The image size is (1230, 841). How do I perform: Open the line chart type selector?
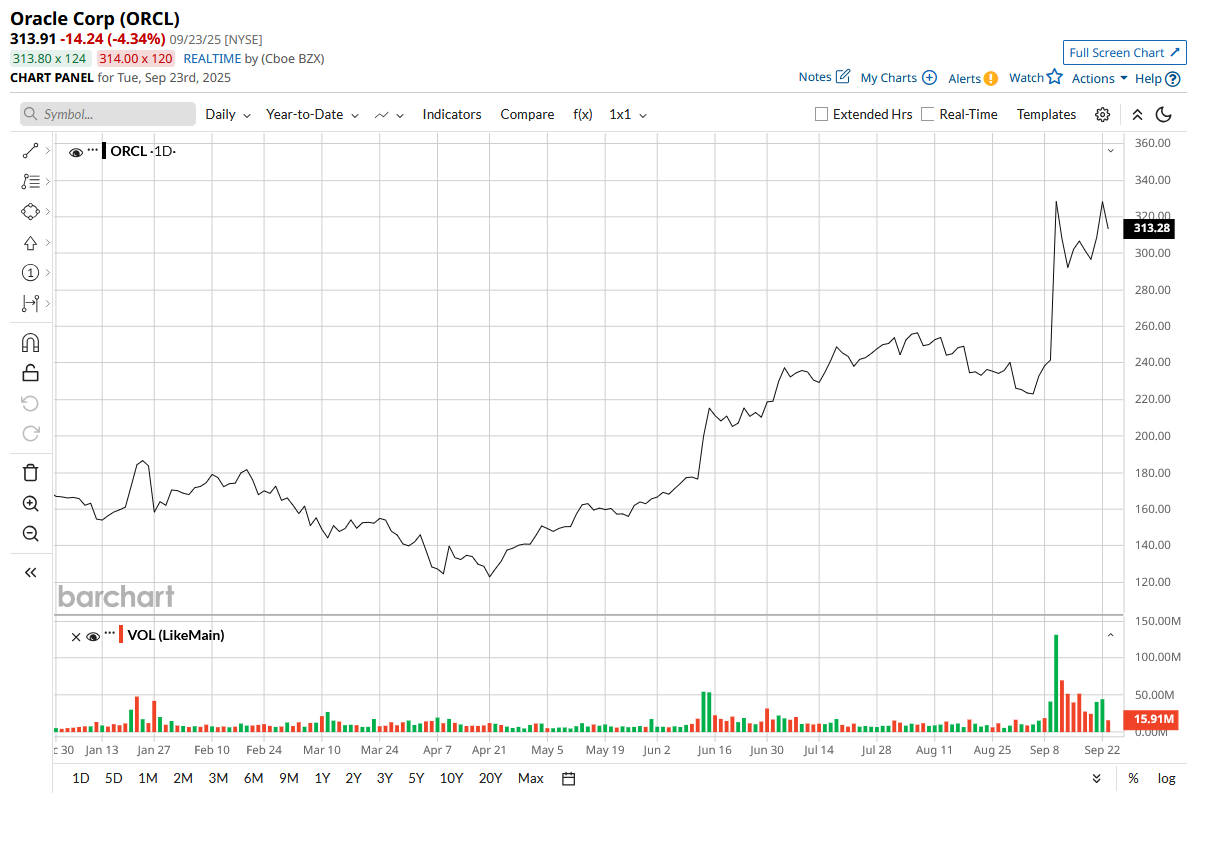click(389, 114)
